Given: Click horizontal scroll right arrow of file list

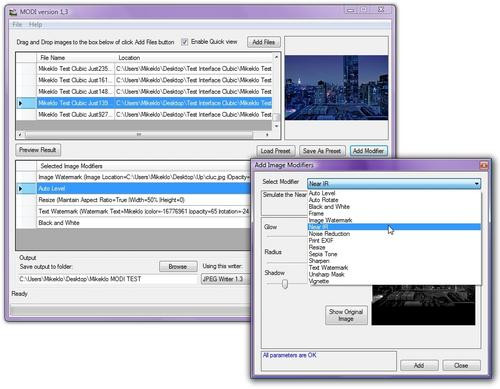Looking at the screenshot, I should (x=267, y=135).
